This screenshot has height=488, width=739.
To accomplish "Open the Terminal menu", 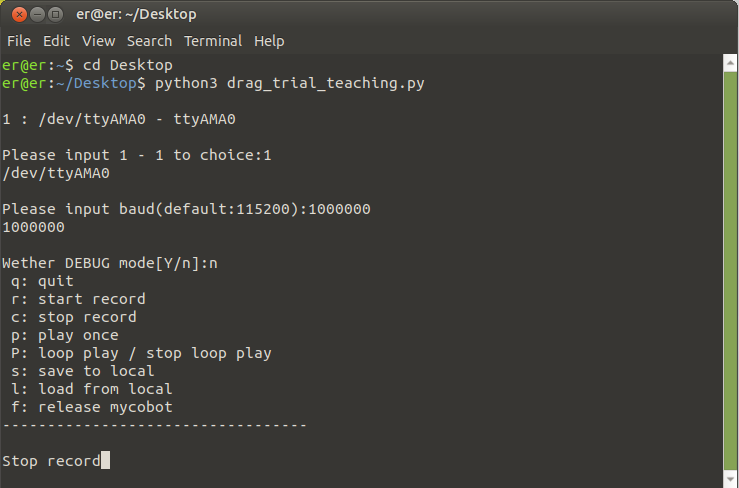I will pyautogui.click(x=213, y=41).
